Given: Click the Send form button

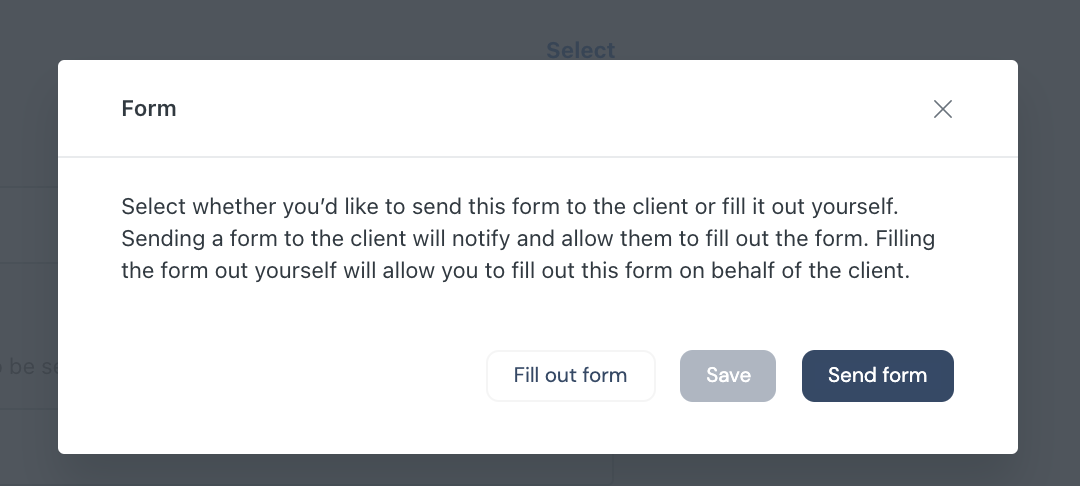Looking at the screenshot, I should tap(878, 376).
